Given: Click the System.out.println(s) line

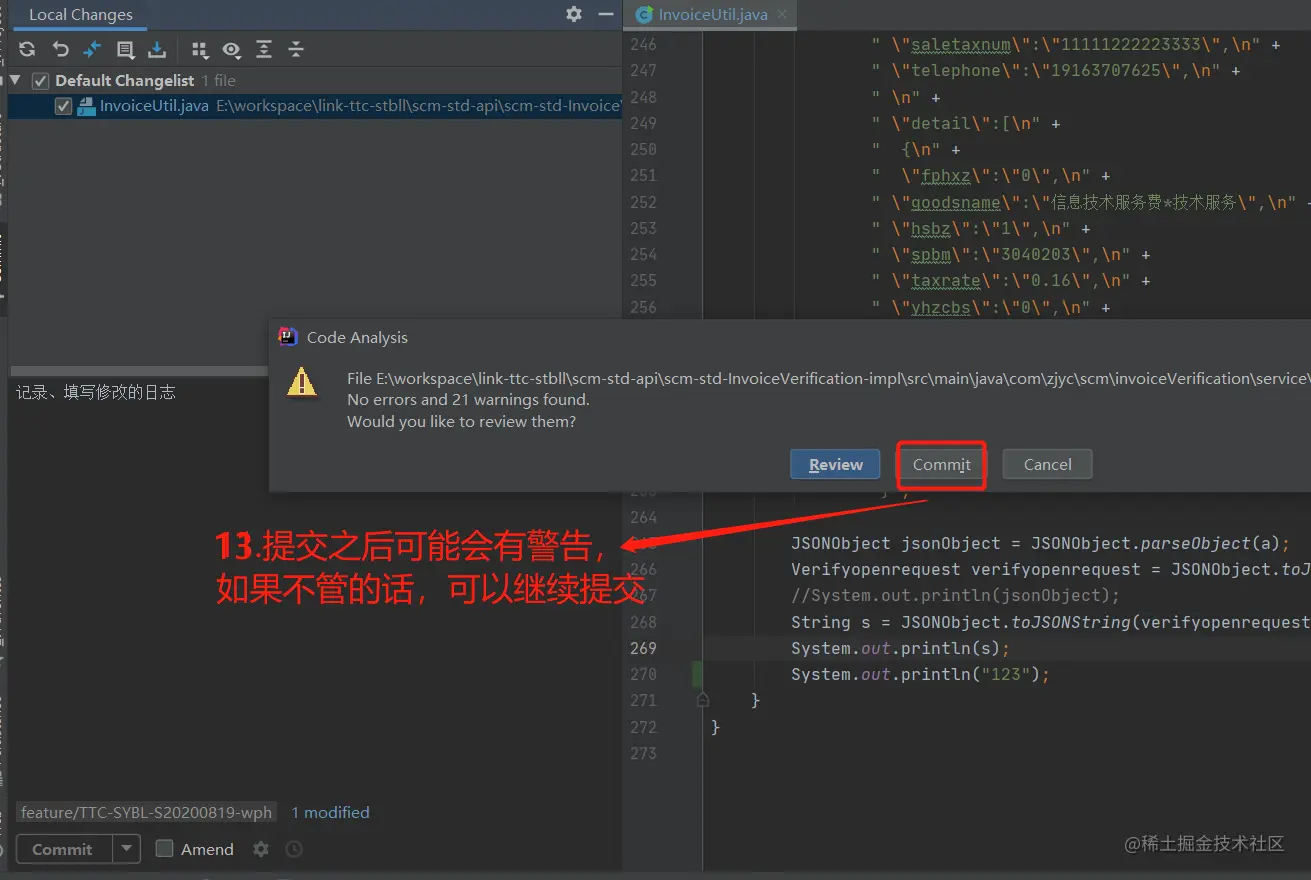Looking at the screenshot, I should (x=900, y=648).
